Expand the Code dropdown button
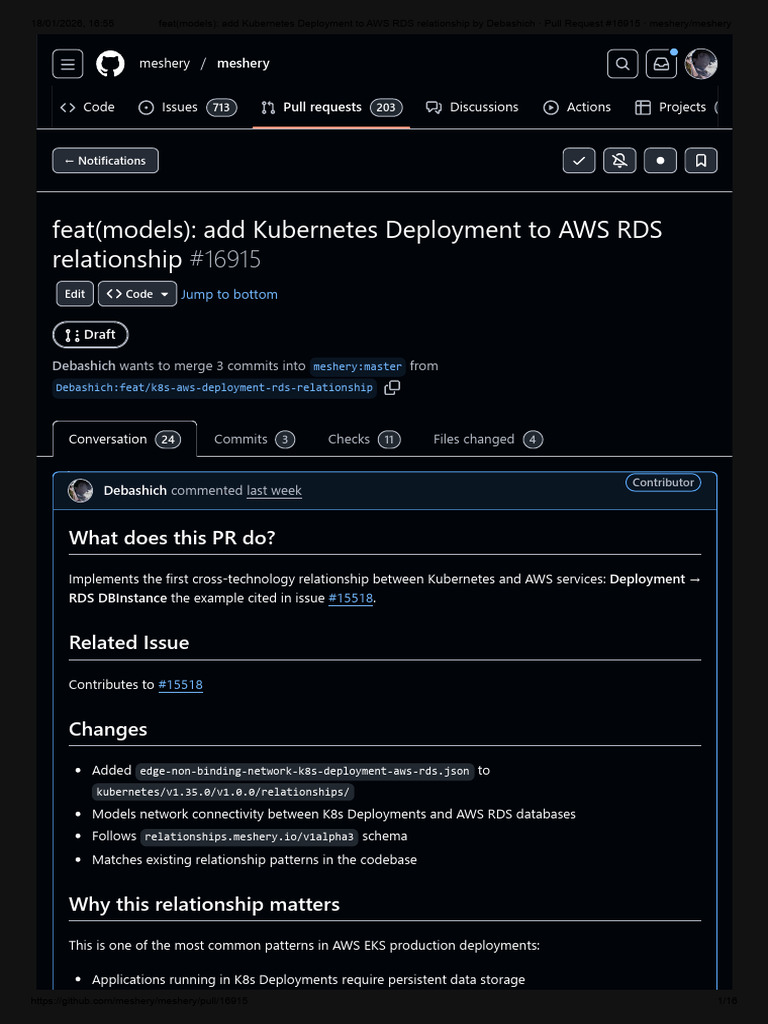 point(137,294)
